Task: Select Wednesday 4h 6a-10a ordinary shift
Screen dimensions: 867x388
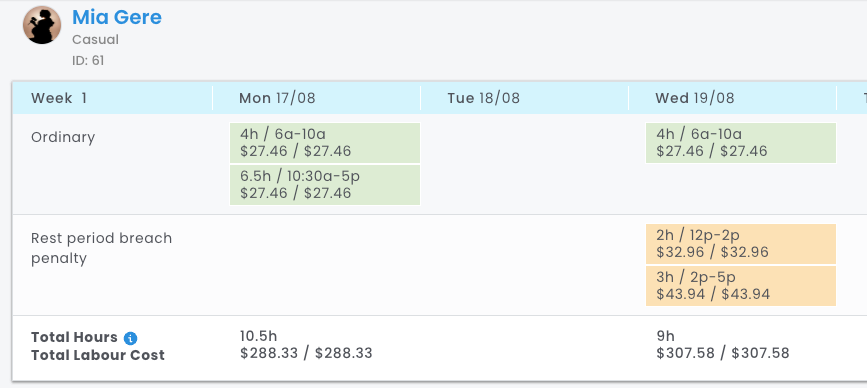Action: coord(741,143)
